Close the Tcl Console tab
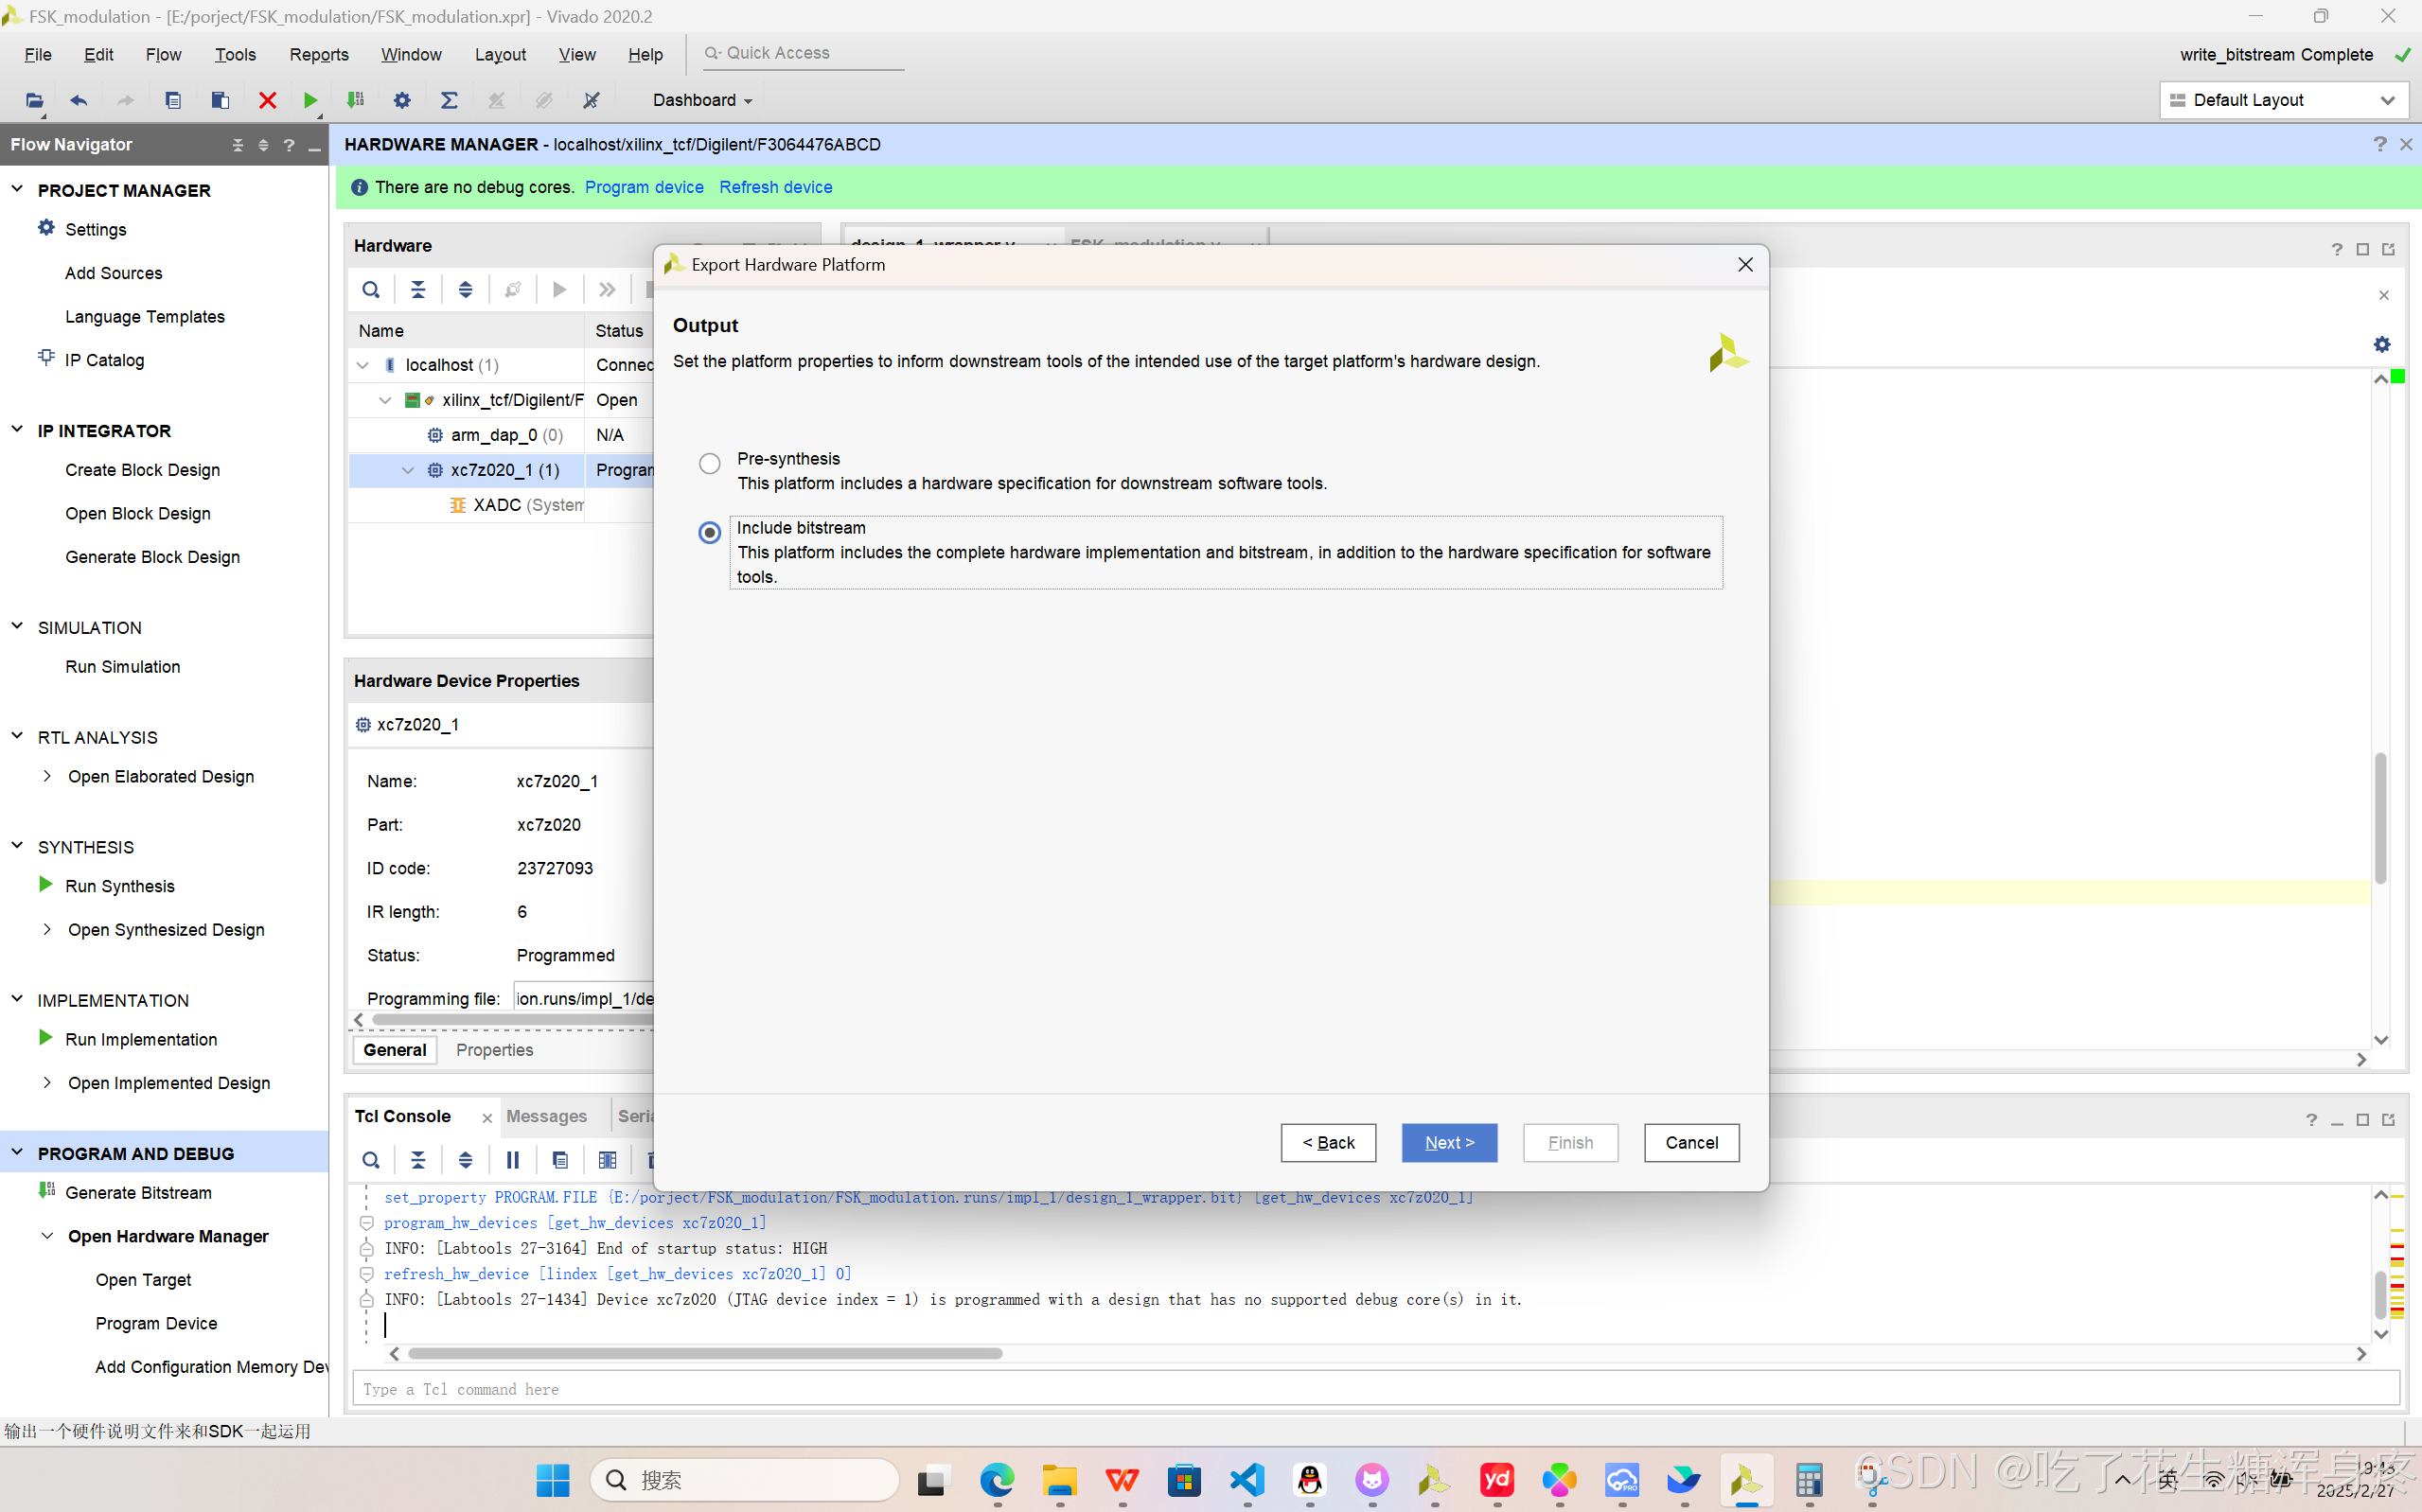Image resolution: width=2422 pixels, height=1512 pixels. click(487, 1118)
